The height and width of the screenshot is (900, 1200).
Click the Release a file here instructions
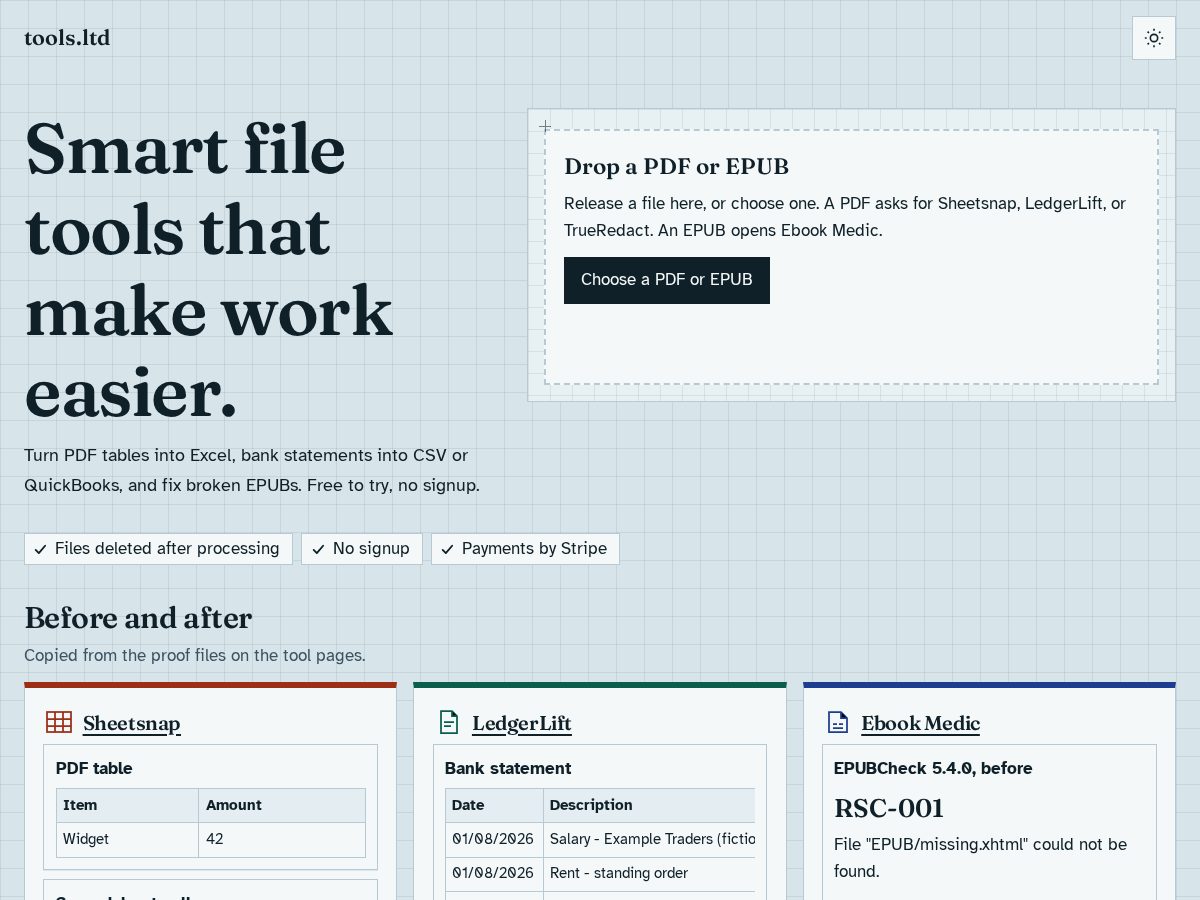(x=845, y=217)
